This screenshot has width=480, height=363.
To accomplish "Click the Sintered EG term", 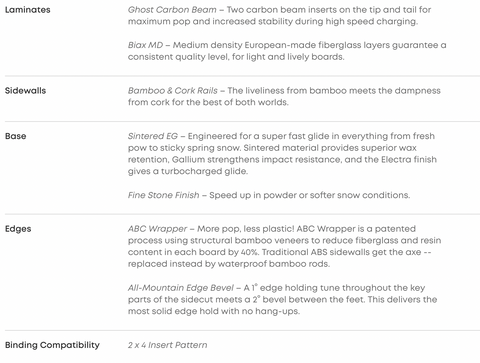I will click(153, 136).
